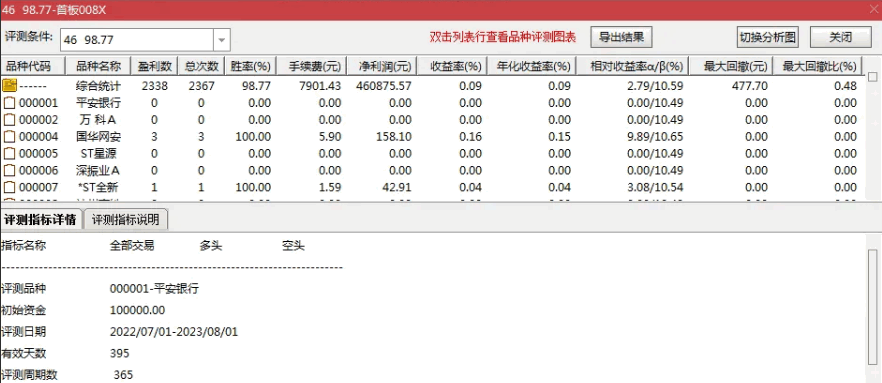Click the 有效天数 value 395

pos(120,353)
